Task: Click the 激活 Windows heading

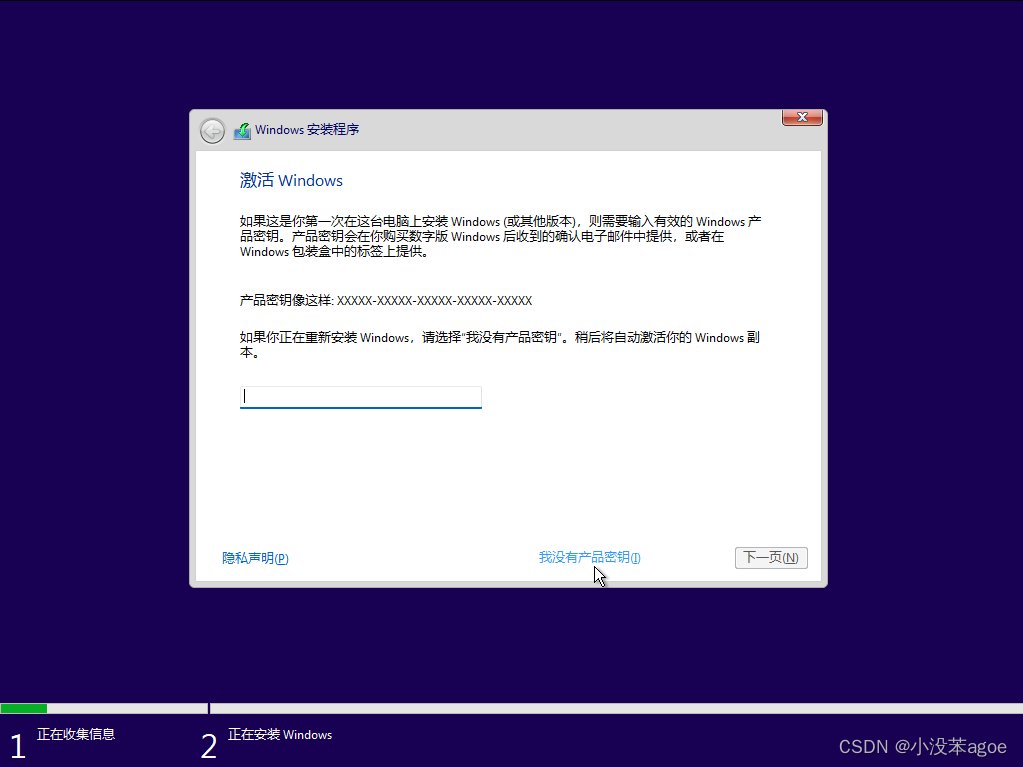Action: point(291,180)
